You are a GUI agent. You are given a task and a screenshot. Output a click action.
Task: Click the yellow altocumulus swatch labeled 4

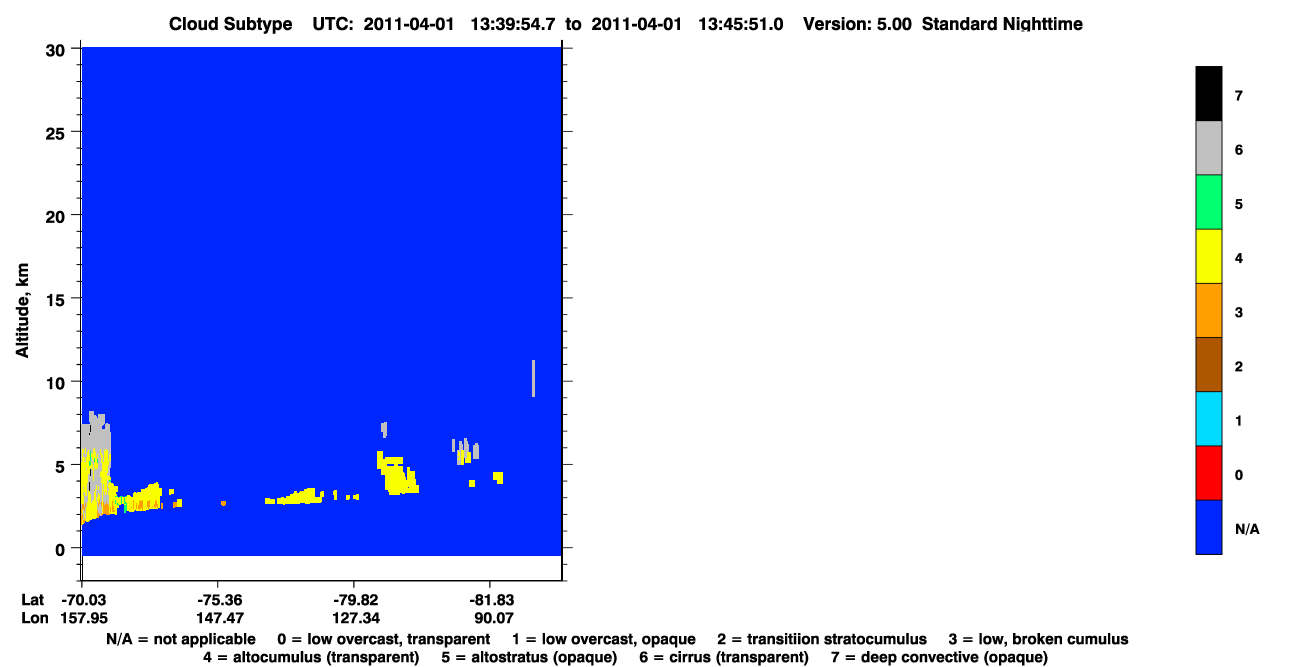1208,256
